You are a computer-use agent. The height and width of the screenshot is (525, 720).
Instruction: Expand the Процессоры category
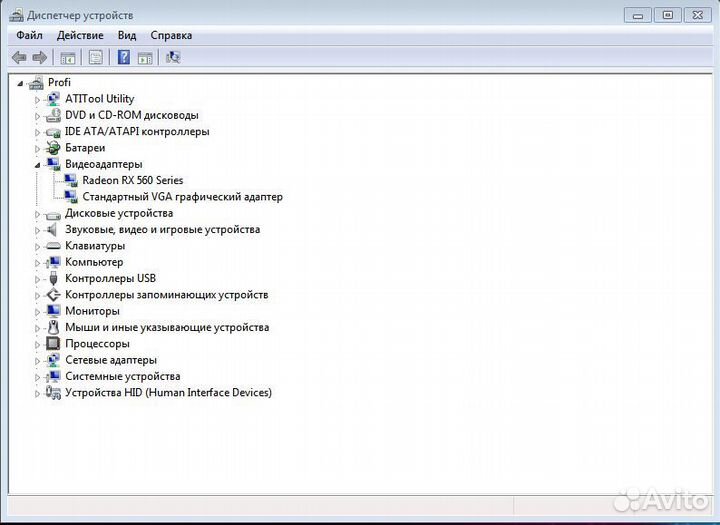38,344
